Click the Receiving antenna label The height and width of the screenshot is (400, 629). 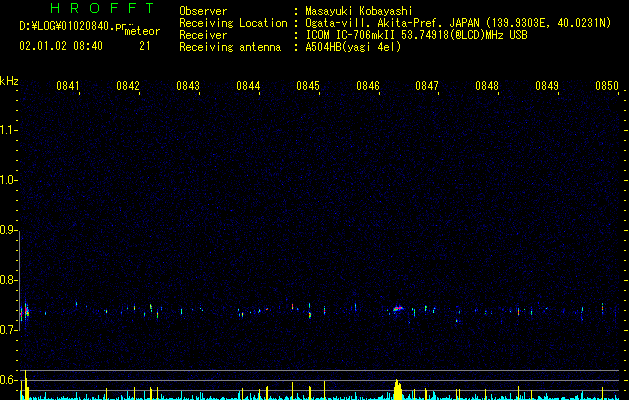tap(230, 47)
